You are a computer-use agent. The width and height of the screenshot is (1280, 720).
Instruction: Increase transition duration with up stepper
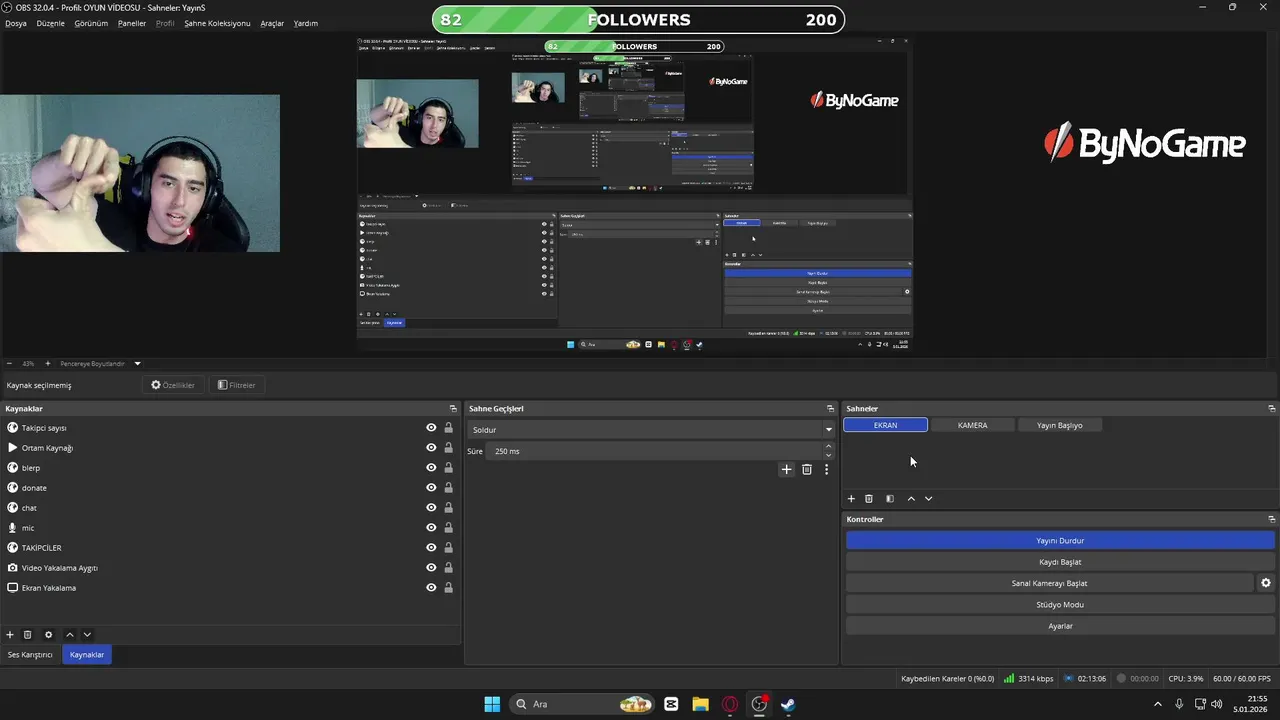point(828,446)
